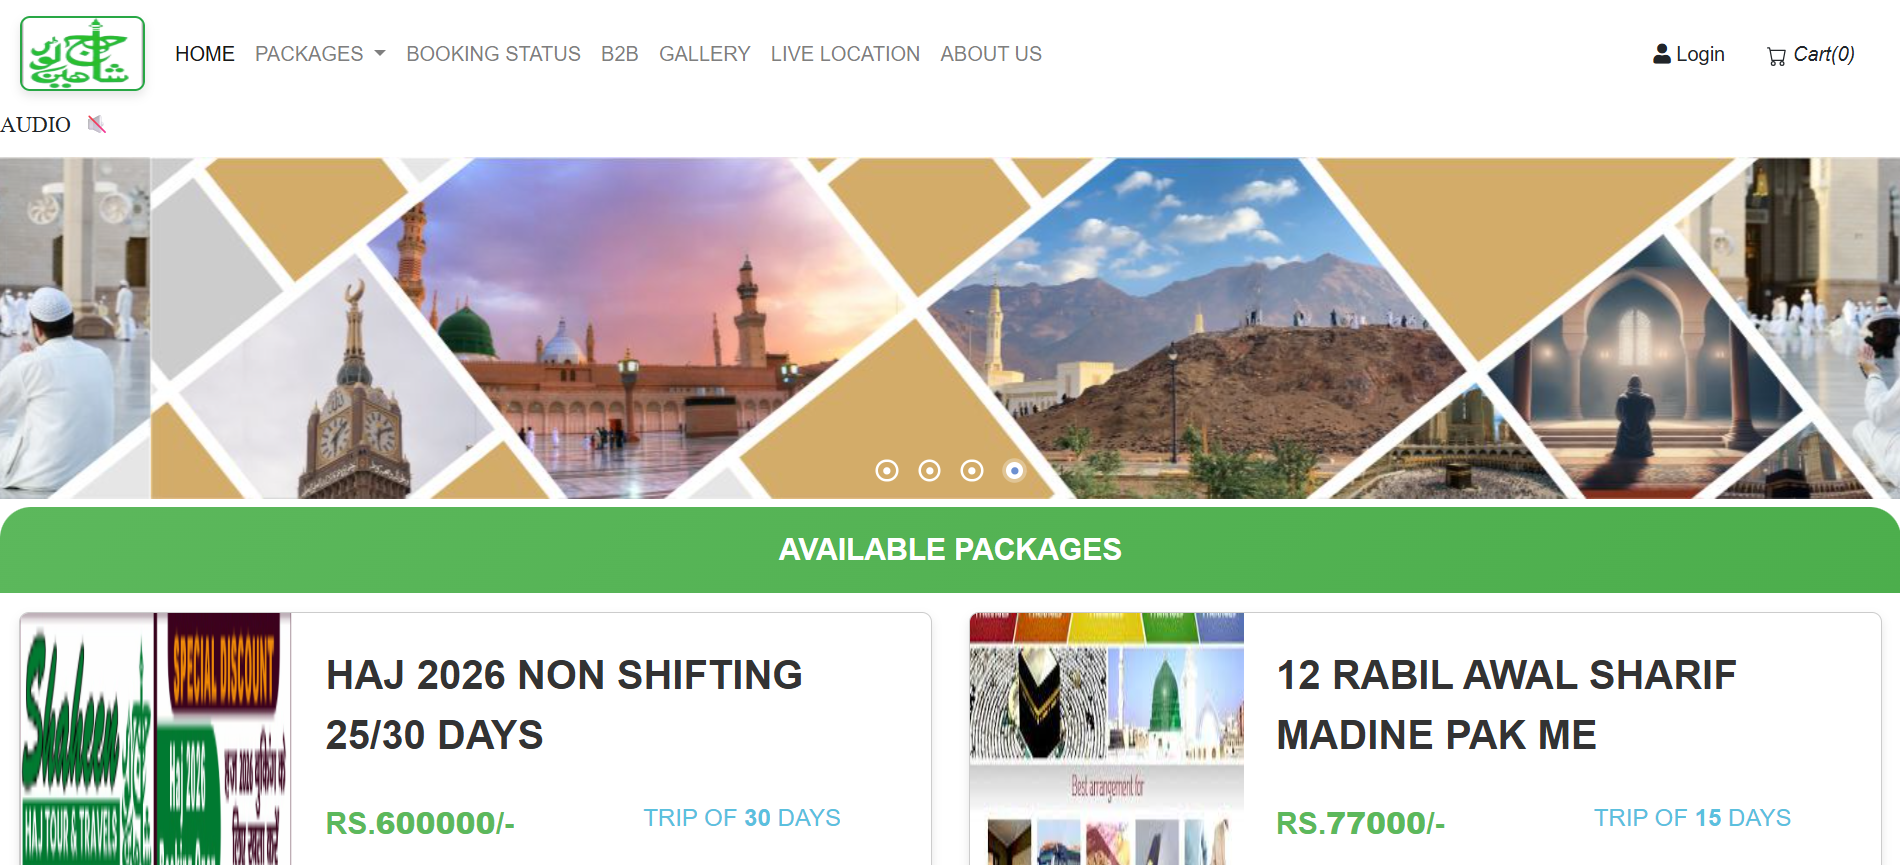Open the Login user icon
Image resolution: width=1900 pixels, height=865 pixels.
pyautogui.click(x=1661, y=54)
